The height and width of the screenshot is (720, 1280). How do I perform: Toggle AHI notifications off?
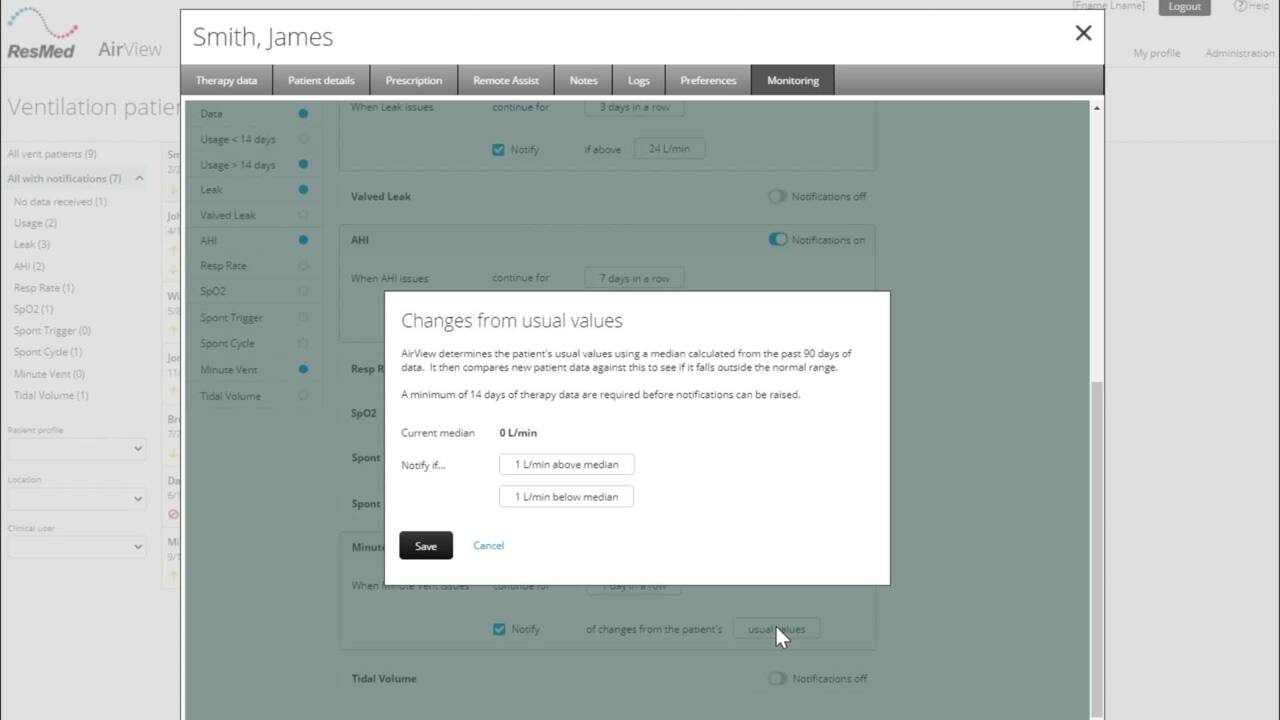coord(777,240)
